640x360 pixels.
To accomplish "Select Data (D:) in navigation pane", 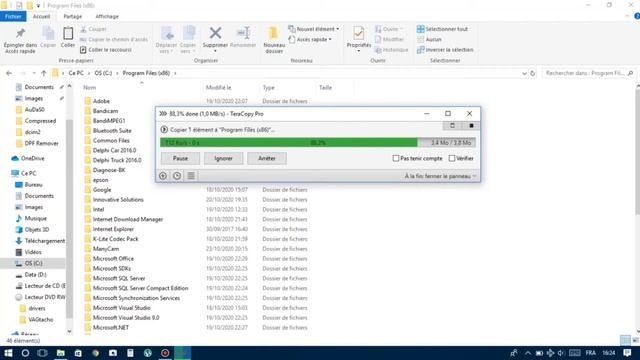I will [x=35, y=275].
